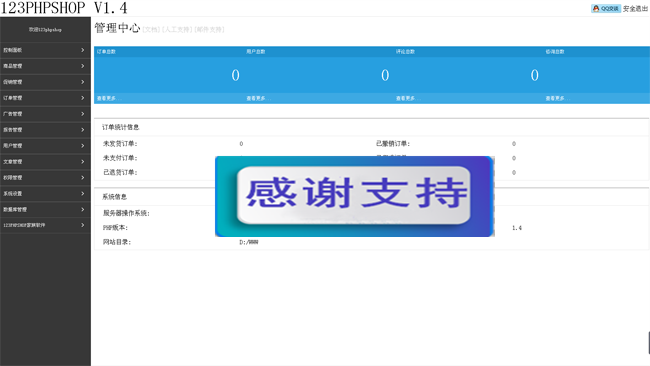Viewport: 650px width, 366px height.
Task: Expand the 权限管理 row chevron
Action: click(82, 177)
